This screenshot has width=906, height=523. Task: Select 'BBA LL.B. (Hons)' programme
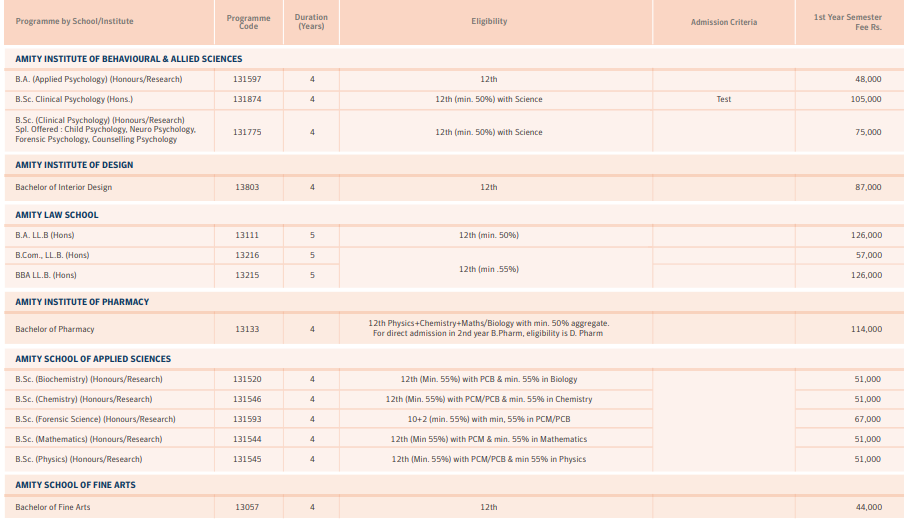tap(46, 276)
